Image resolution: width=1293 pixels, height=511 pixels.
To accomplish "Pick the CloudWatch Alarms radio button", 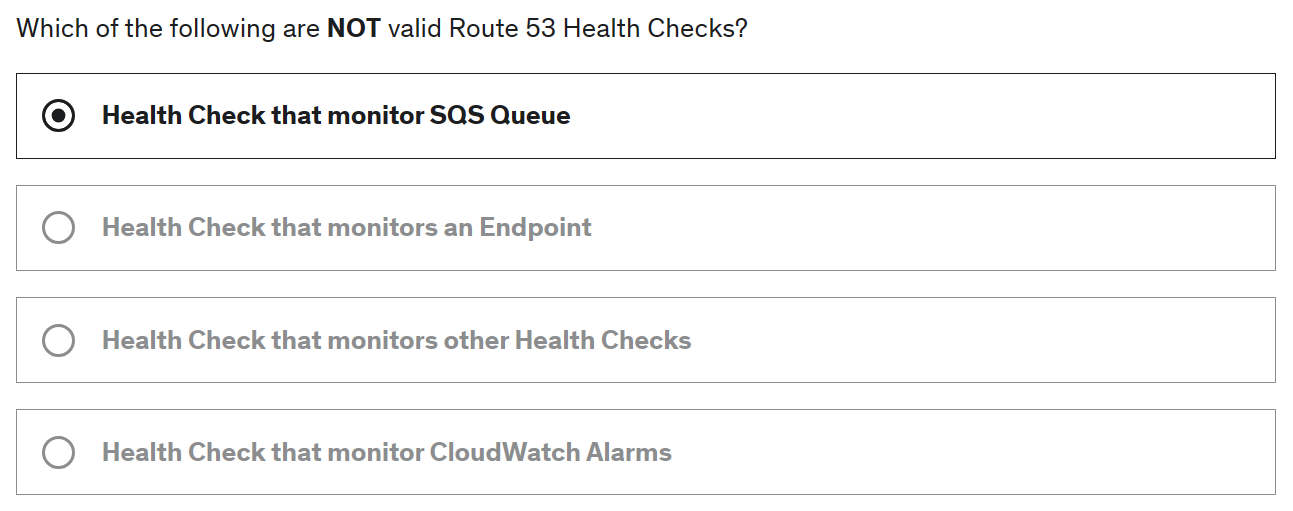I will 59,452.
